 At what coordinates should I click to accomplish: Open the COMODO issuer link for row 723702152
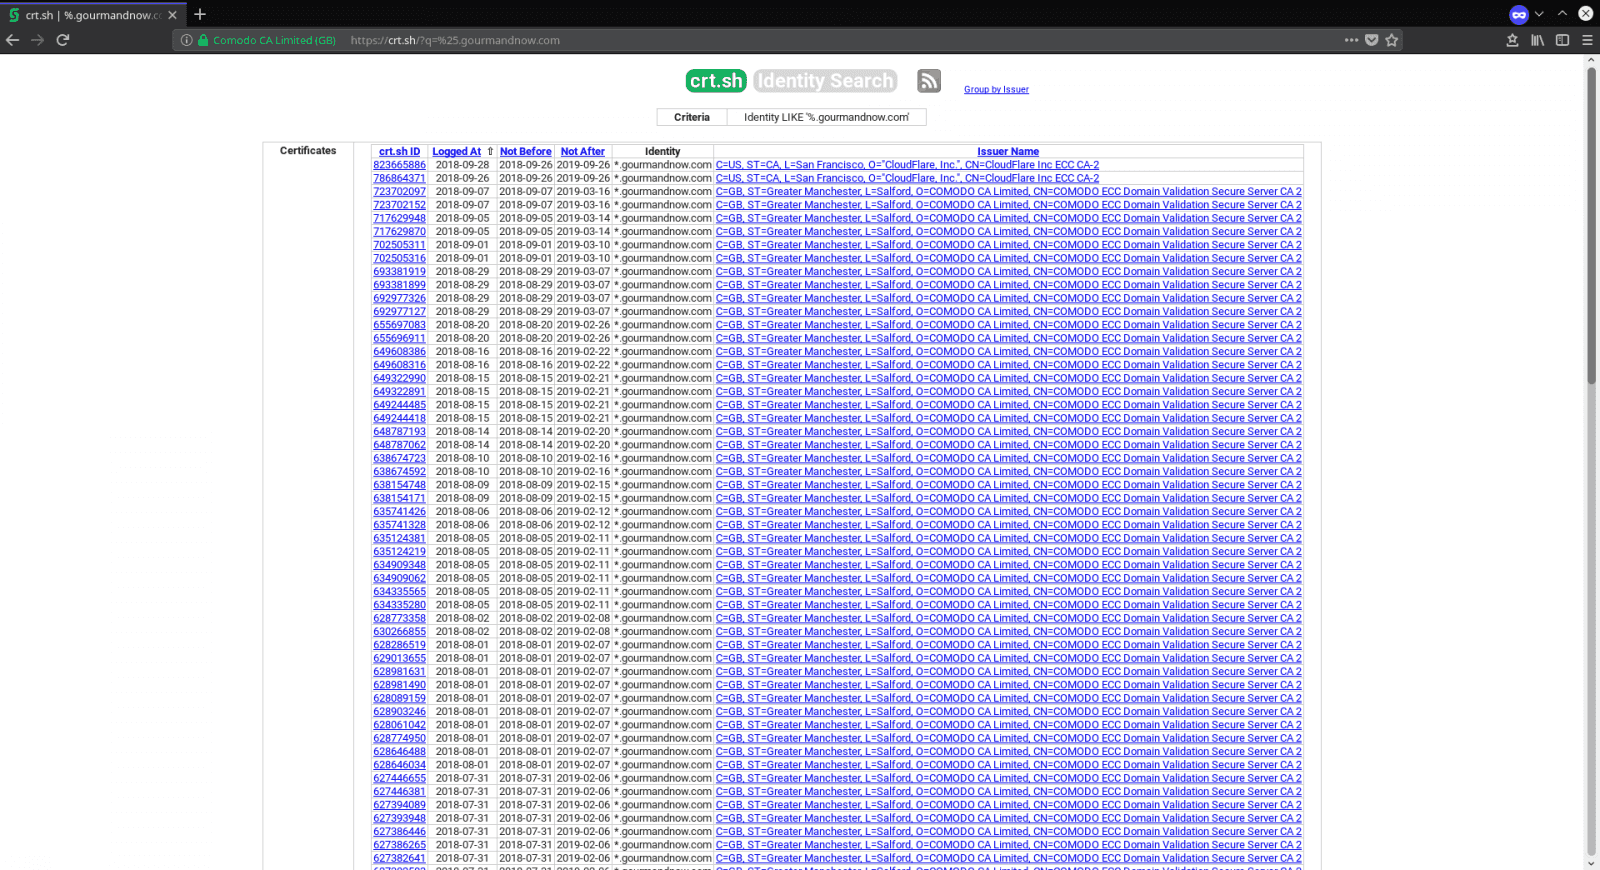(1009, 205)
